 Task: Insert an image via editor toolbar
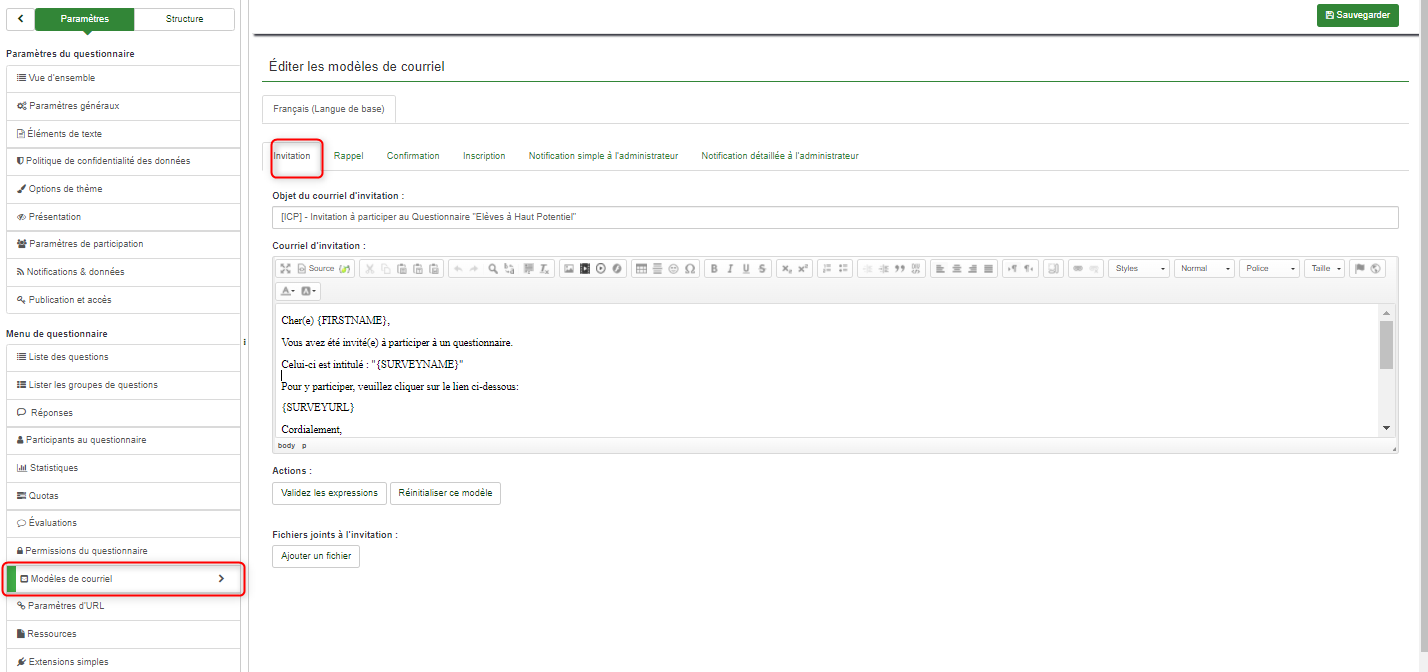tap(569, 269)
